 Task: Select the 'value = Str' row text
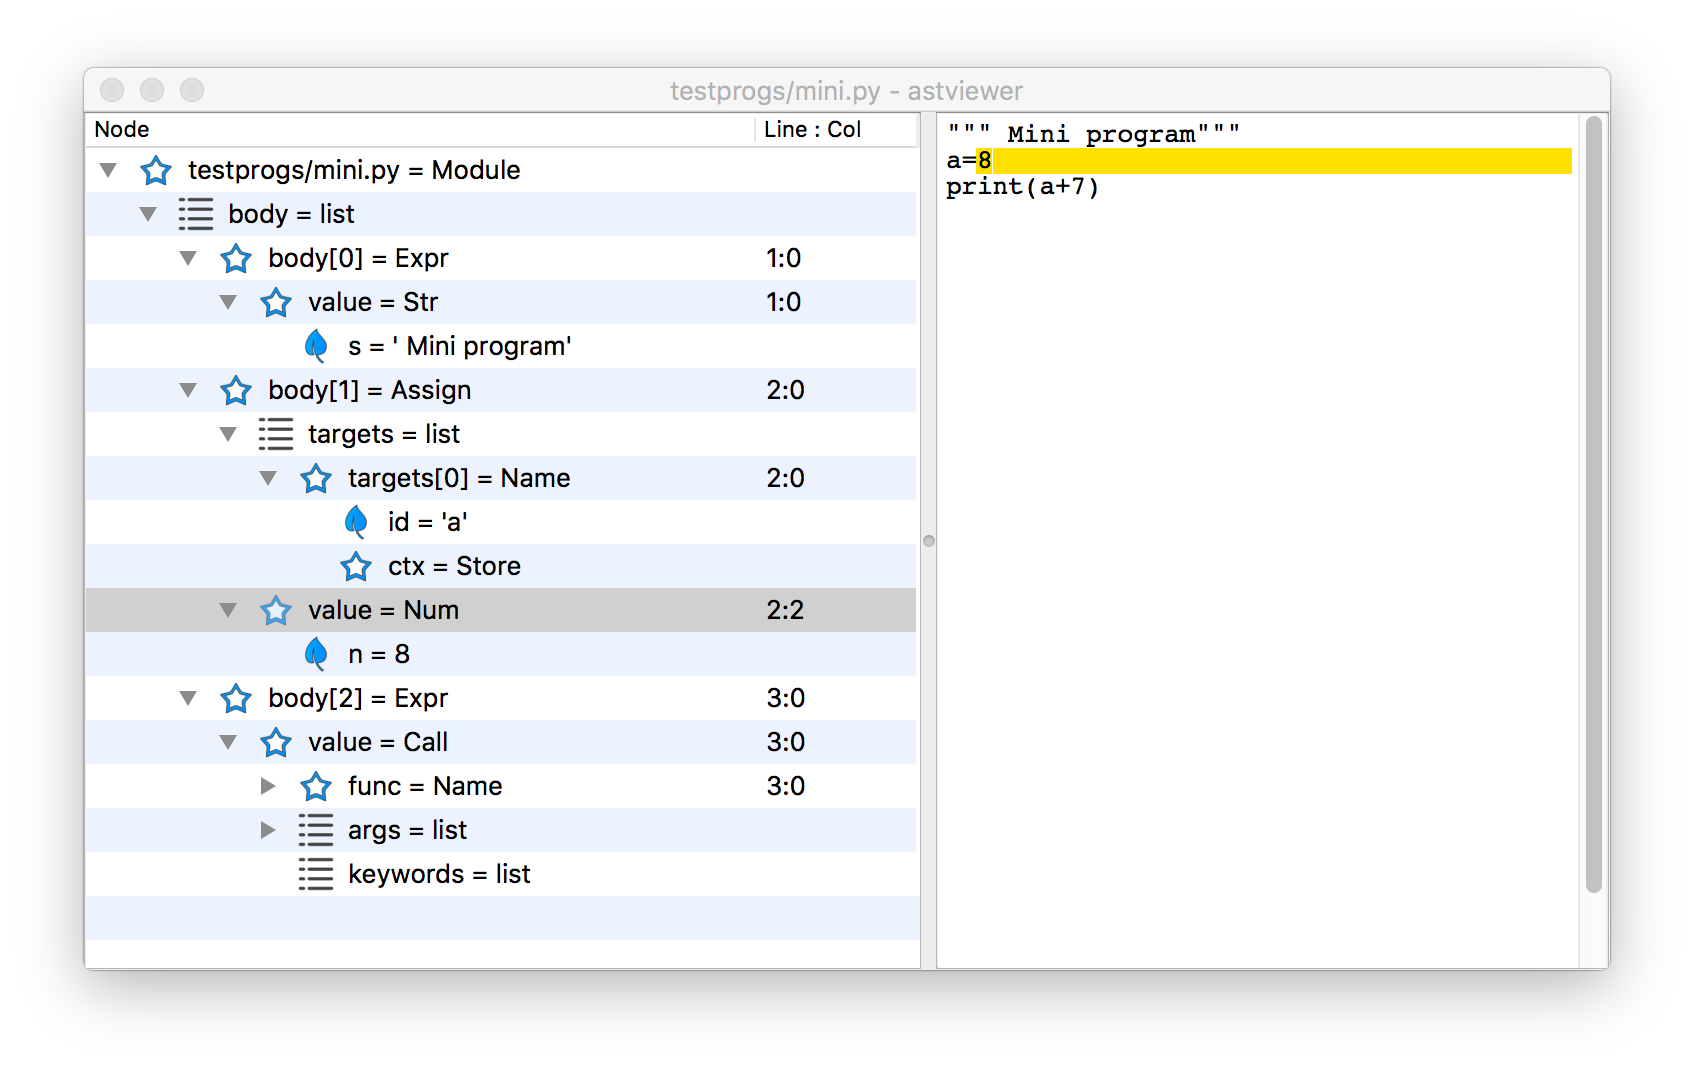coord(373,302)
